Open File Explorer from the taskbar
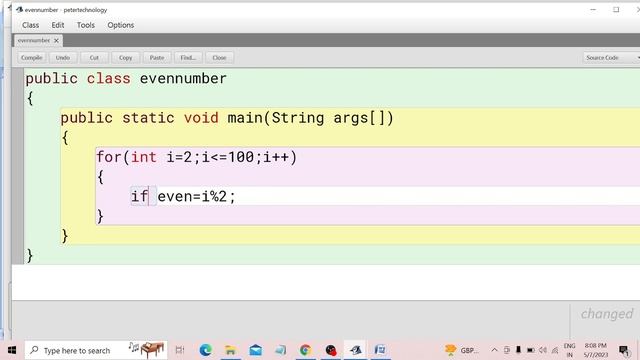 coord(231,350)
